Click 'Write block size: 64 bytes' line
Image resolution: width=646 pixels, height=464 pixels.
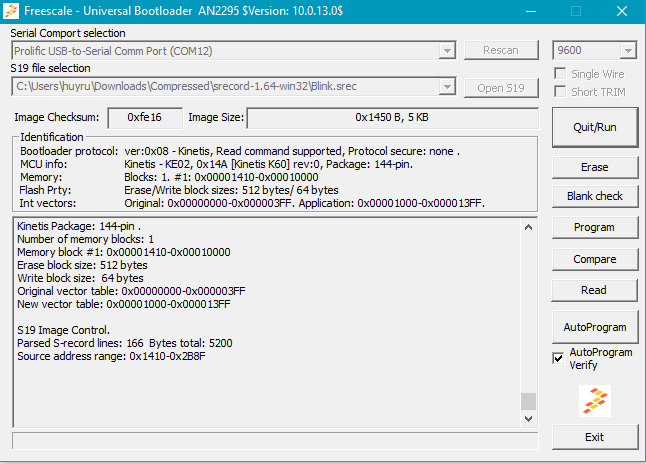point(80,278)
